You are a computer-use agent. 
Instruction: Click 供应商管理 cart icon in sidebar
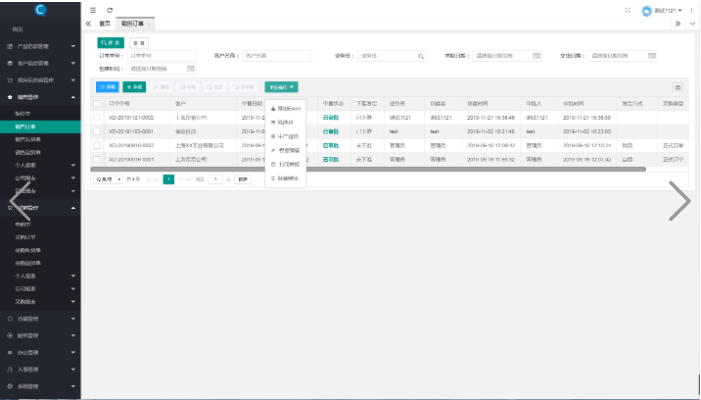(10, 80)
